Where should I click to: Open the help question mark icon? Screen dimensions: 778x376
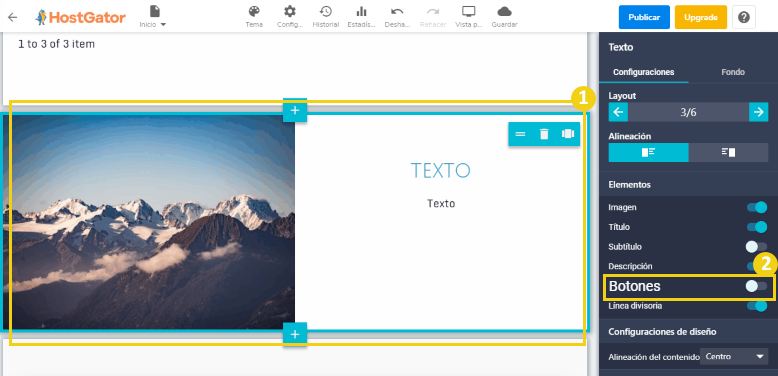[x=743, y=17]
